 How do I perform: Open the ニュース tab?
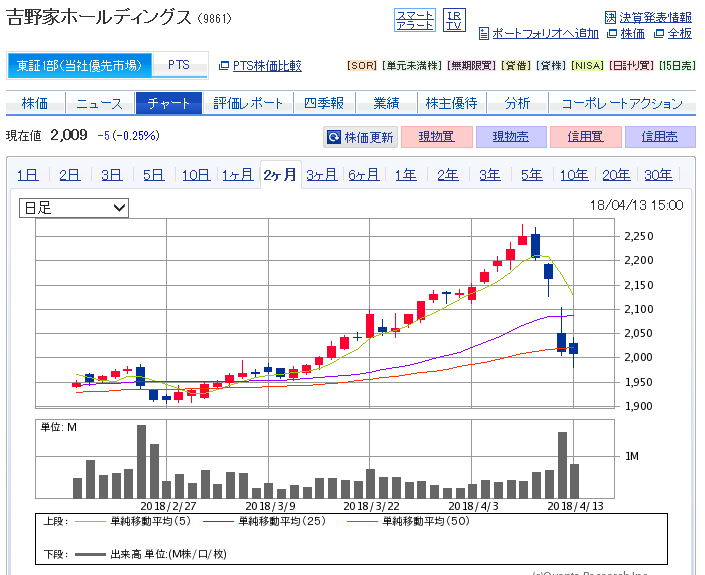[x=100, y=103]
